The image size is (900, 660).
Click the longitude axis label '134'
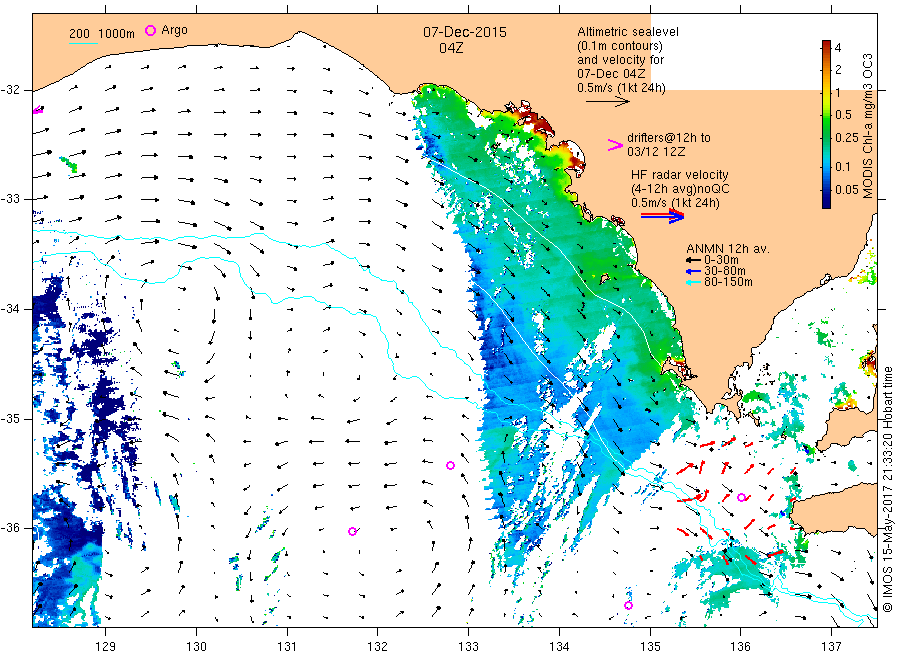click(x=559, y=647)
